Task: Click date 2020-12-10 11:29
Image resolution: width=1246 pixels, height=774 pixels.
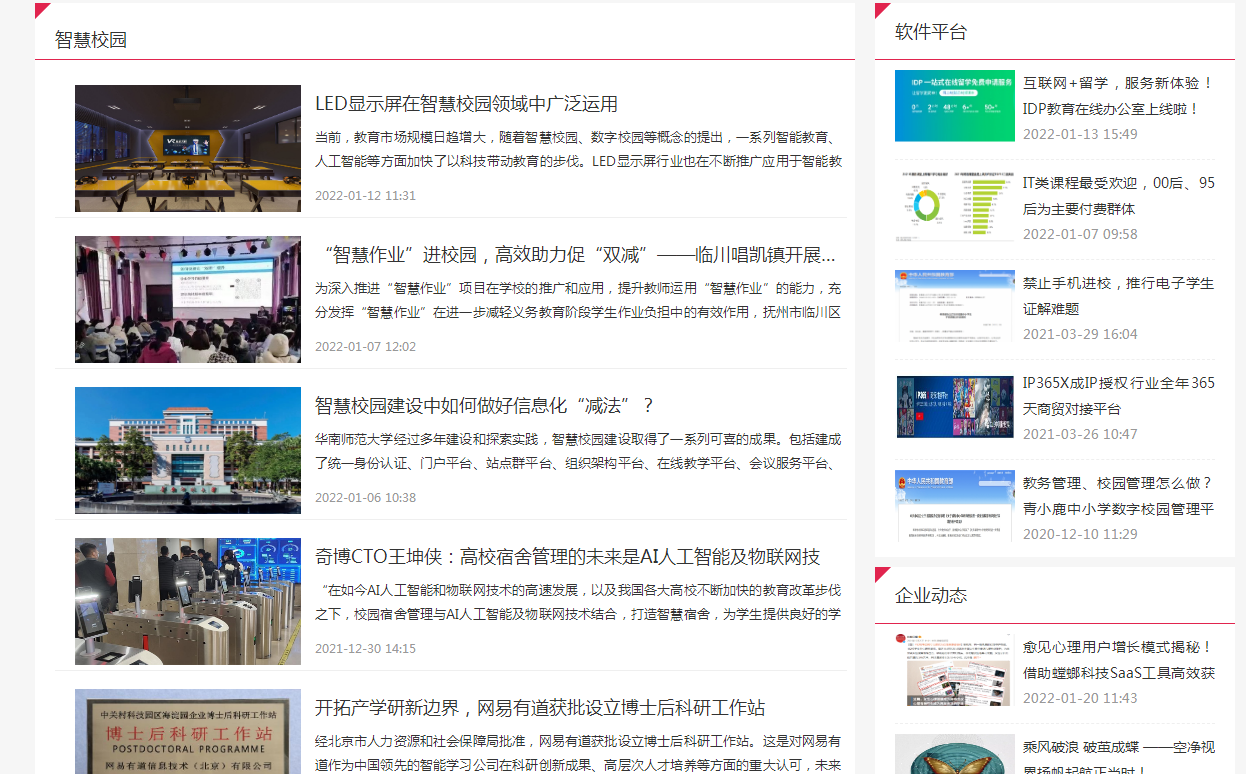Action: [x=1080, y=534]
